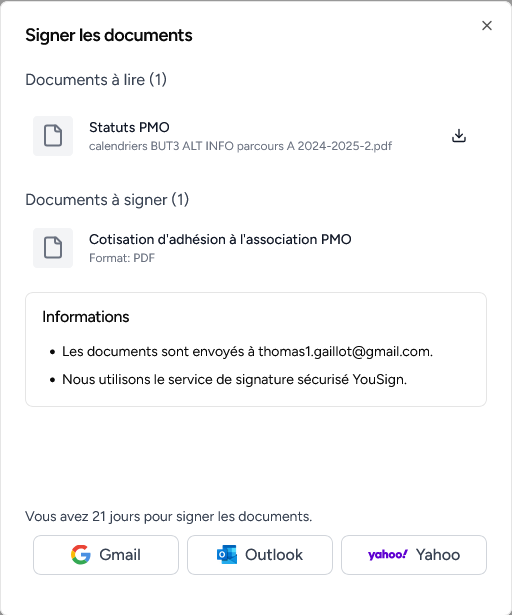Image resolution: width=512 pixels, height=615 pixels.
Task: Click the Cotisation d'adhésion document icon
Action: click(x=53, y=248)
